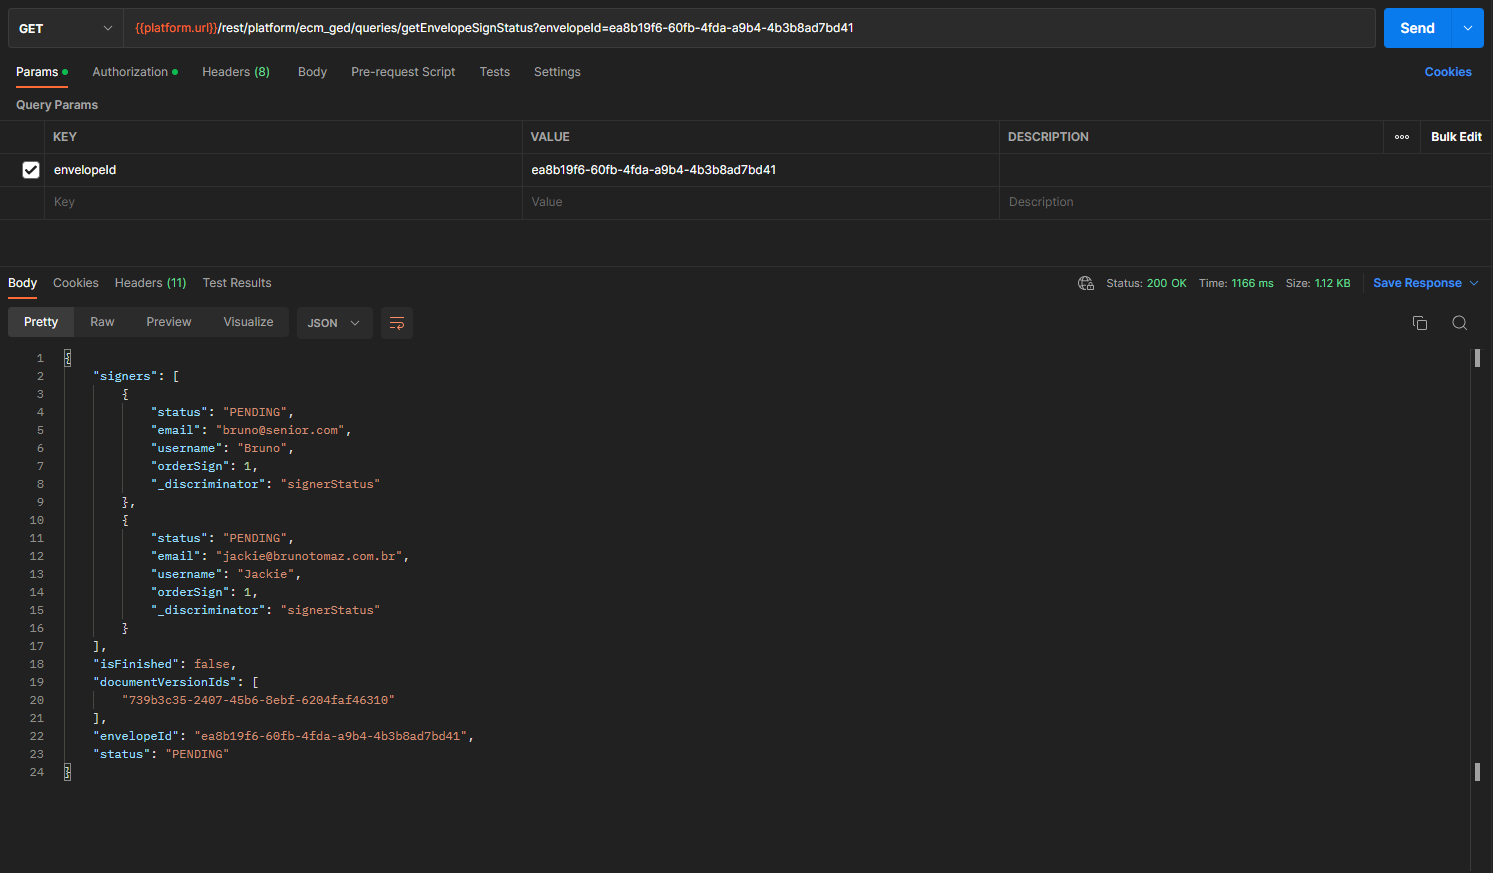
Task: Collapse the root JSON object on line 1
Action: pyautogui.click(x=67, y=358)
